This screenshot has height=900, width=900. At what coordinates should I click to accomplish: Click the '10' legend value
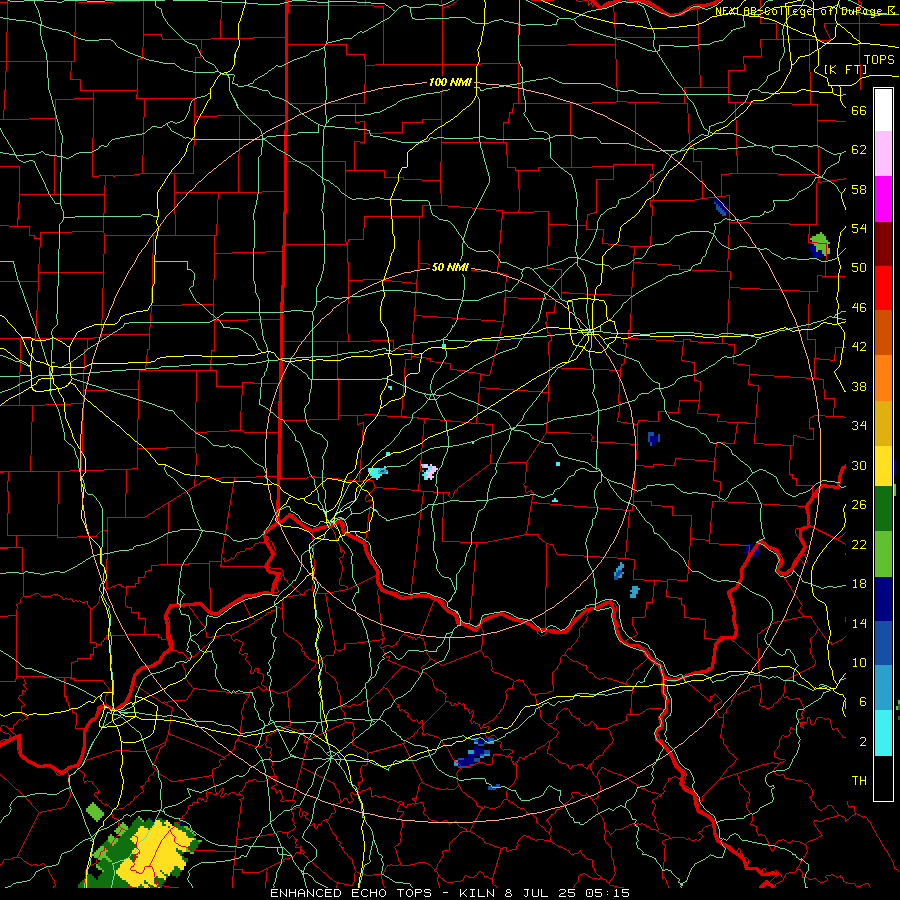(x=859, y=662)
